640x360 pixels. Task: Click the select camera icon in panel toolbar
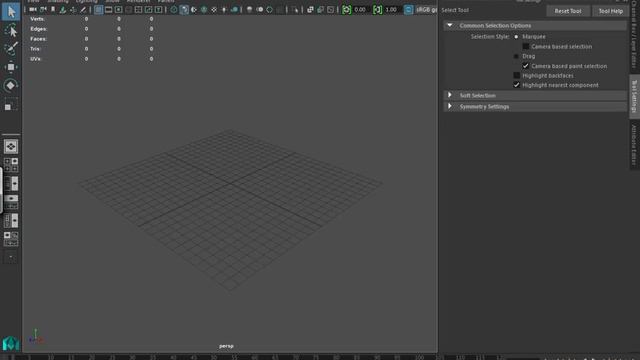pos(33,9)
